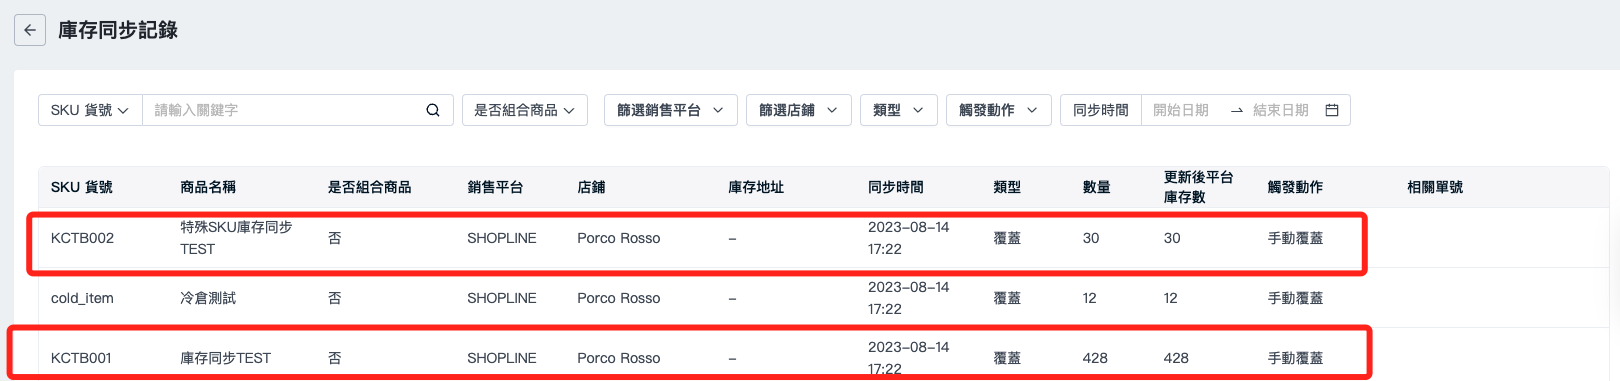Click the SKU 貨號 column header
Image resolution: width=1620 pixels, height=381 pixels.
(82, 187)
